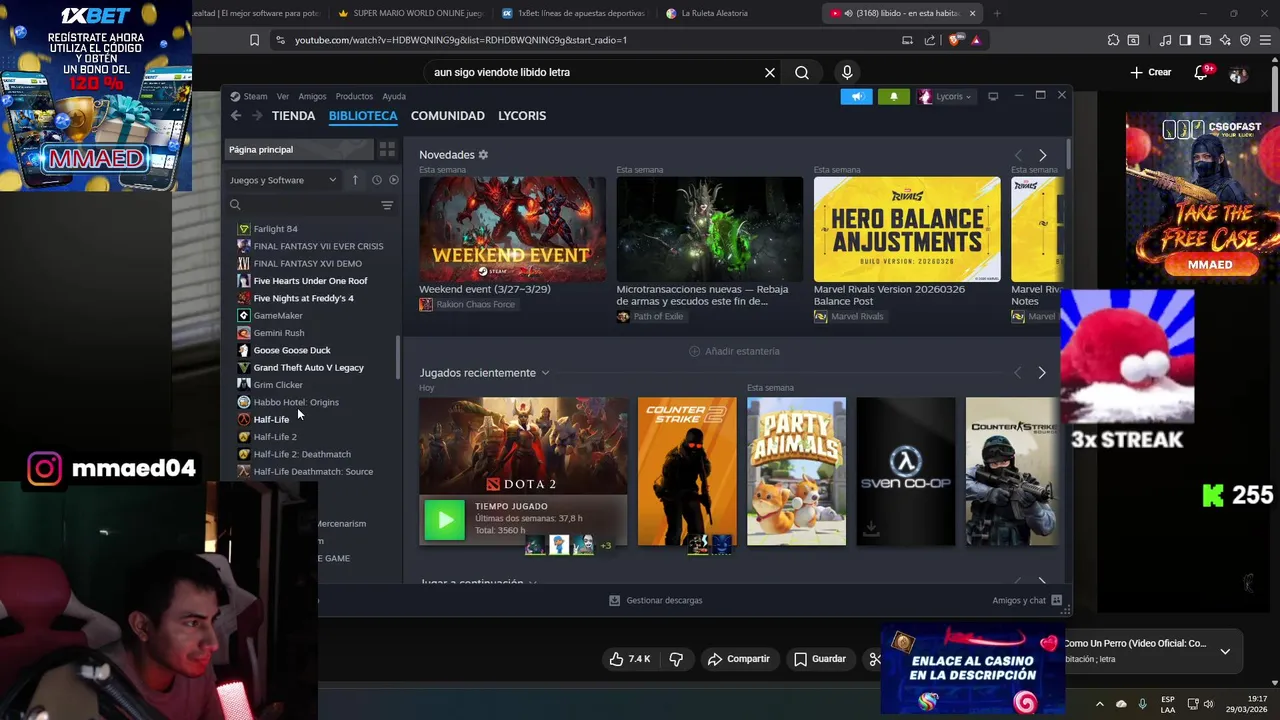The height and width of the screenshot is (720, 1280).
Task: Open the Counter-Strike 2 game cover
Action: pos(687,472)
